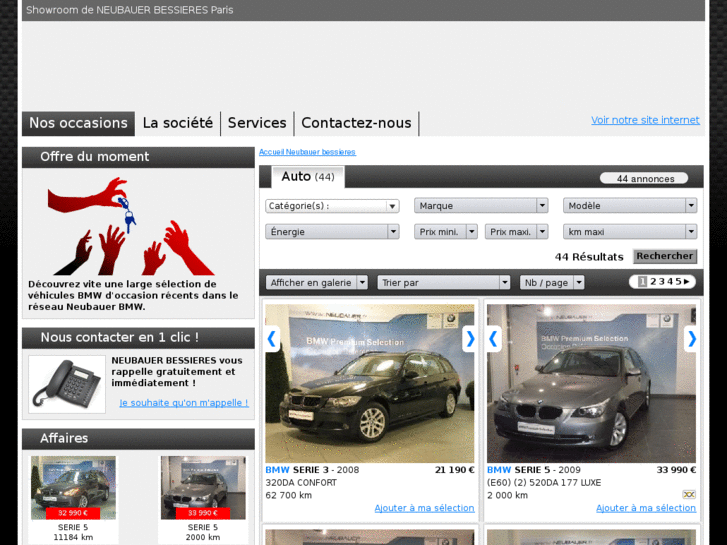Click Je souhaite qu'on m'appelle link

pos(184,403)
